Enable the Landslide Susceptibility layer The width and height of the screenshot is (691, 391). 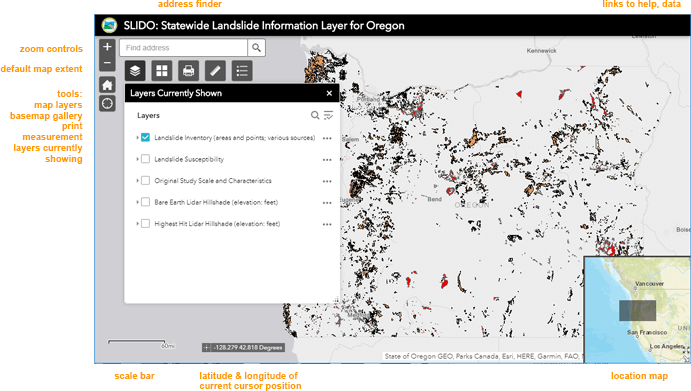tap(145, 159)
